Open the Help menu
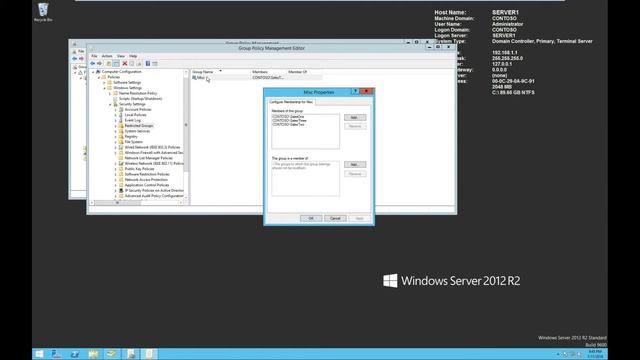The image size is (640, 360). point(133,56)
